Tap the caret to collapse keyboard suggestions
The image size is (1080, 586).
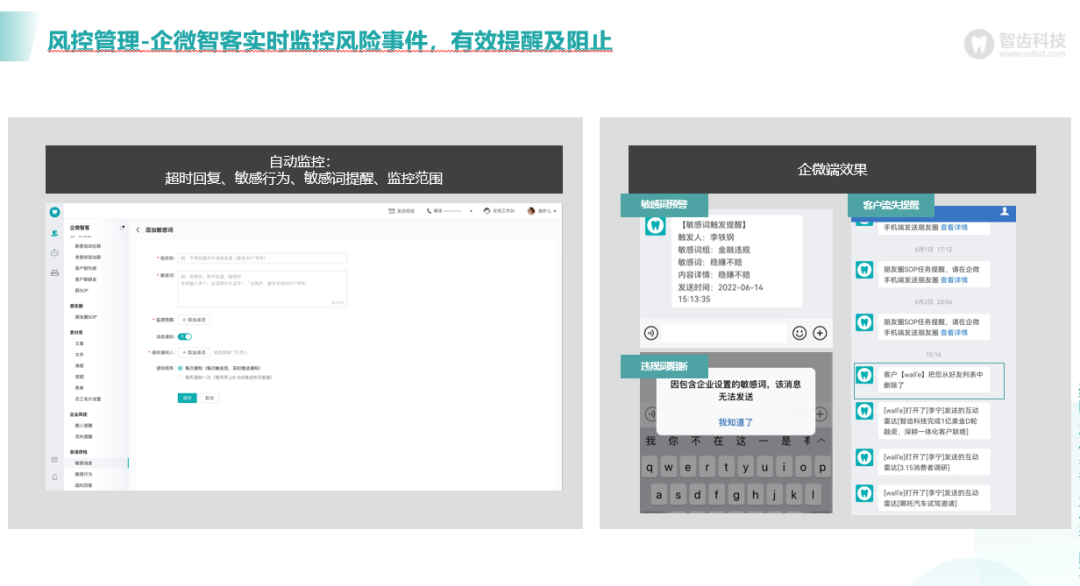click(x=821, y=441)
